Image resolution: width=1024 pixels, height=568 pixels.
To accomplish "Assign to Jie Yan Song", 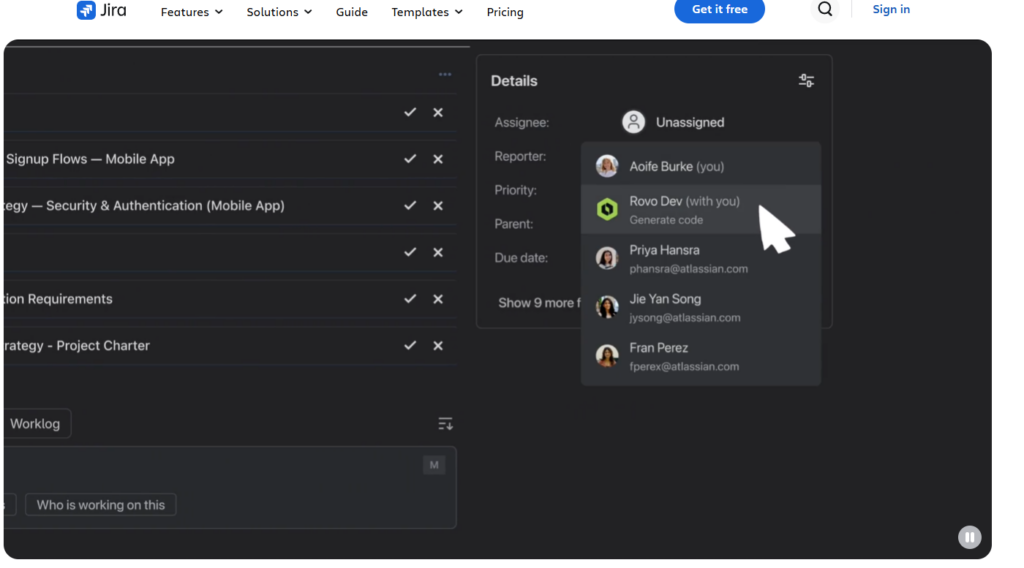I will 701,308.
